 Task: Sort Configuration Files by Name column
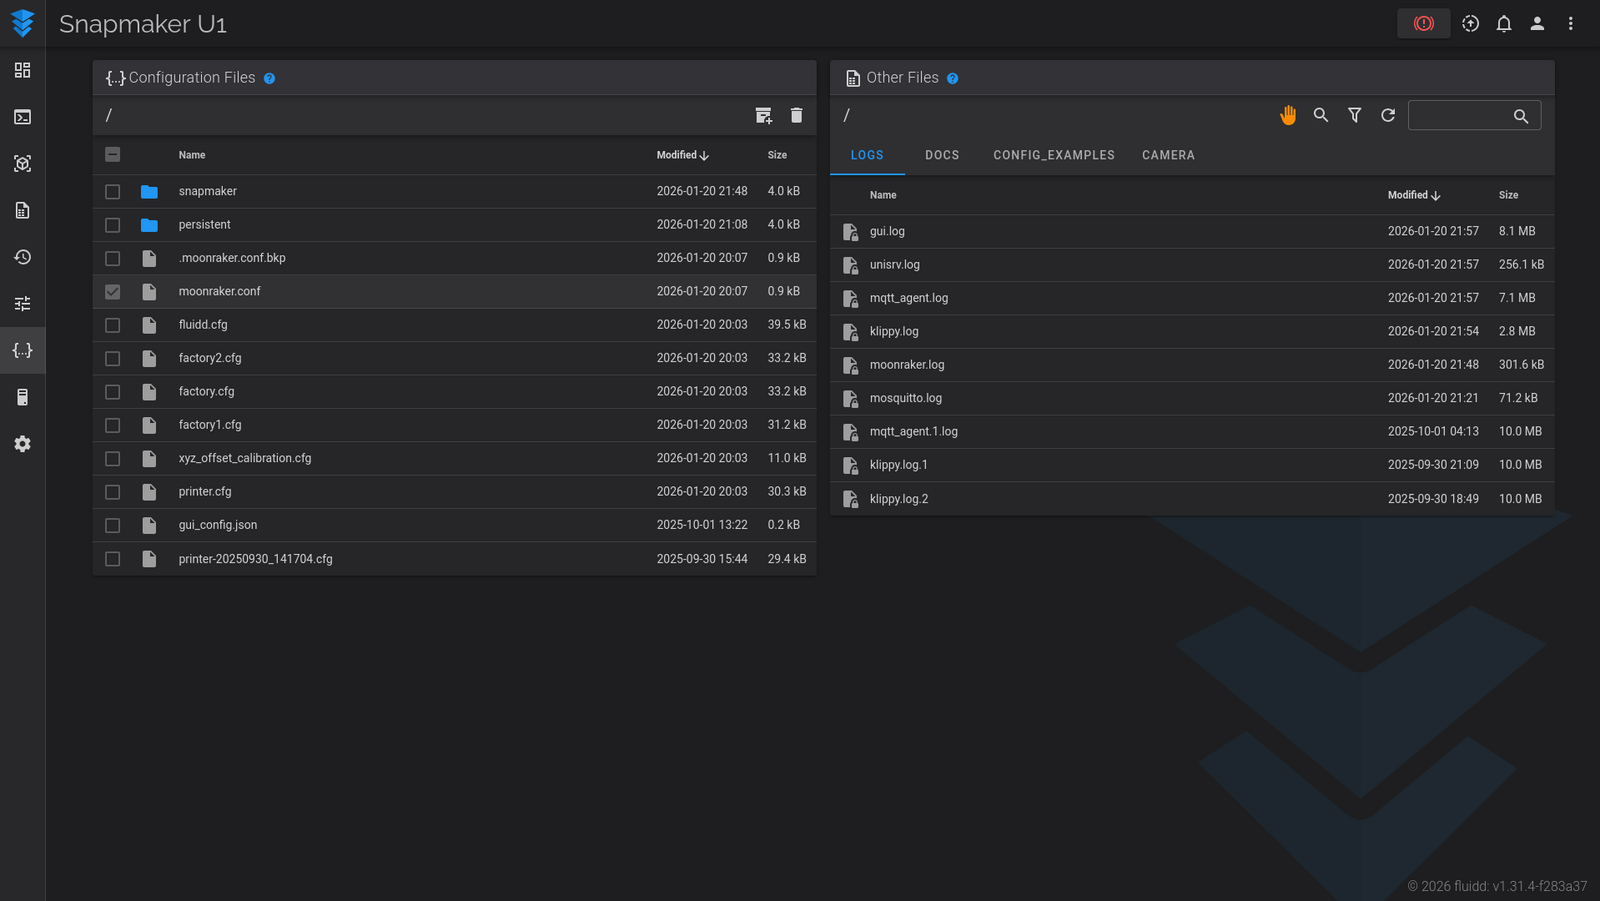(192, 155)
